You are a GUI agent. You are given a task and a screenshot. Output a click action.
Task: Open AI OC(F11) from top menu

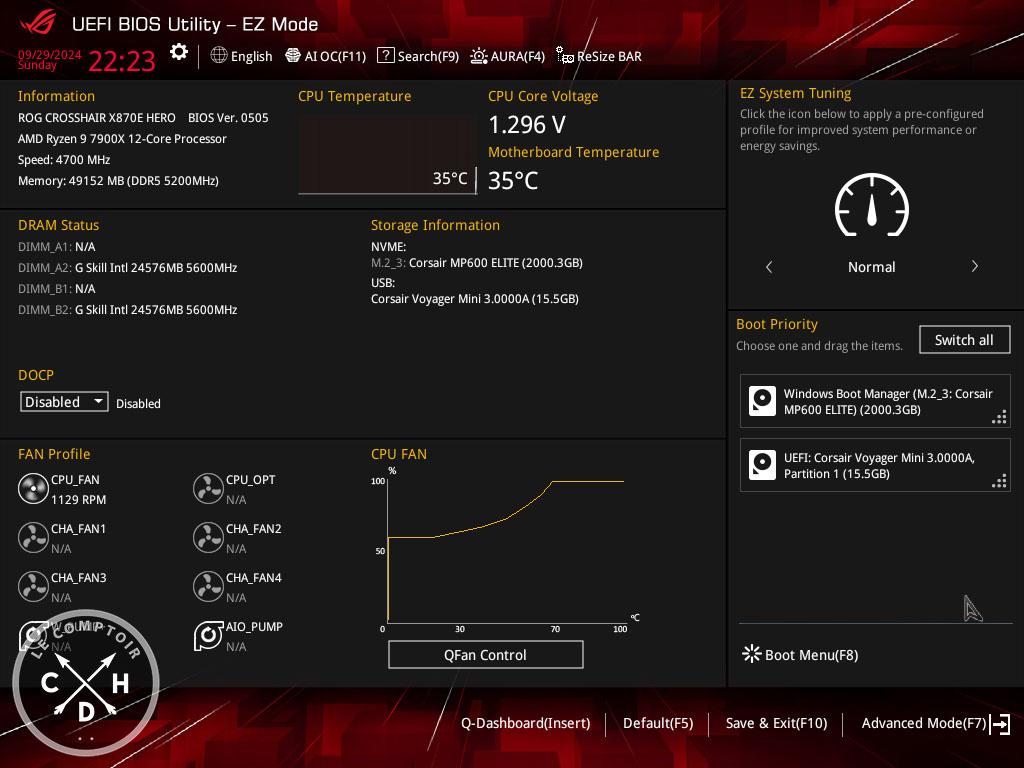pyautogui.click(x=326, y=57)
